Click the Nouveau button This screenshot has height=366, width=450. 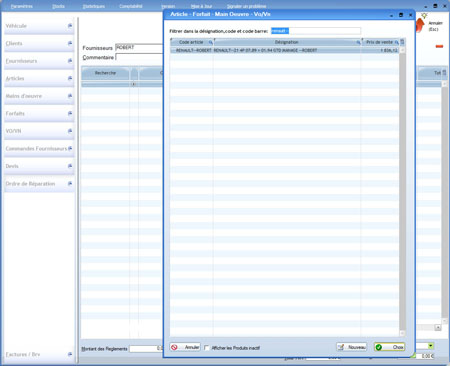(x=351, y=347)
